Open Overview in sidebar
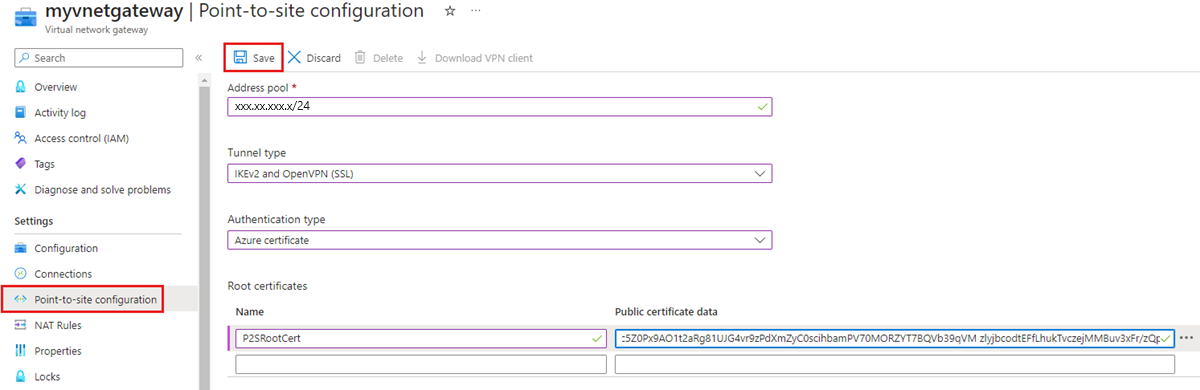 (55, 87)
